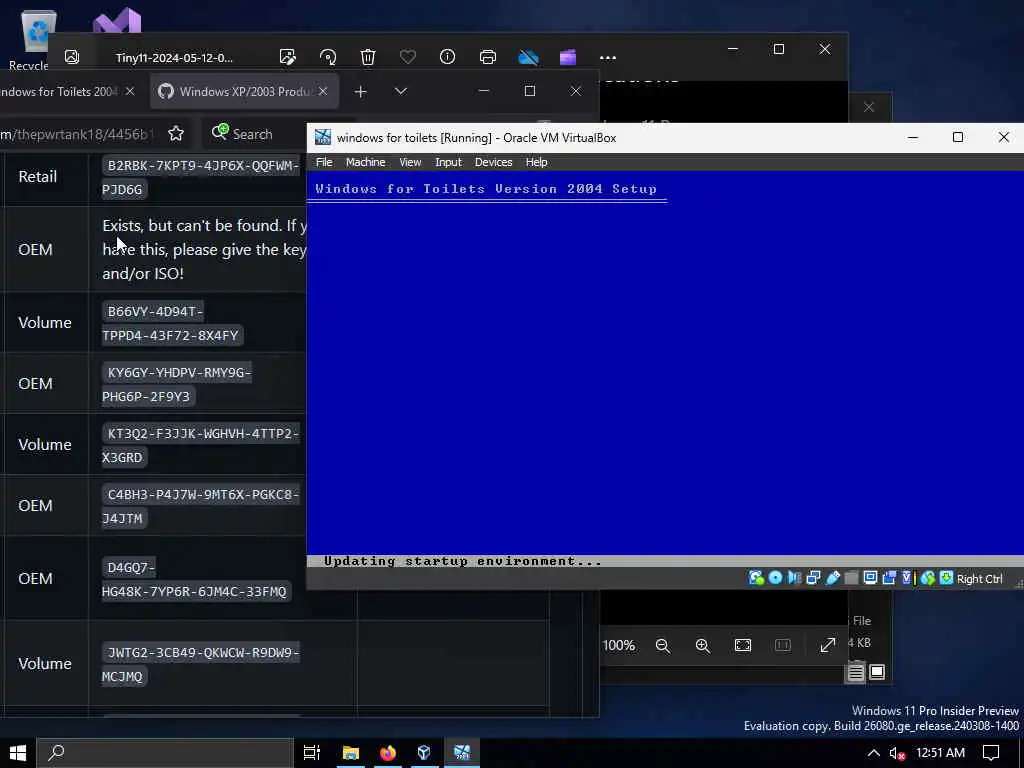Screen dimensions: 1024x768
Task: Click the purple Clipchamp icon in Photos toolbar
Action: point(568,57)
